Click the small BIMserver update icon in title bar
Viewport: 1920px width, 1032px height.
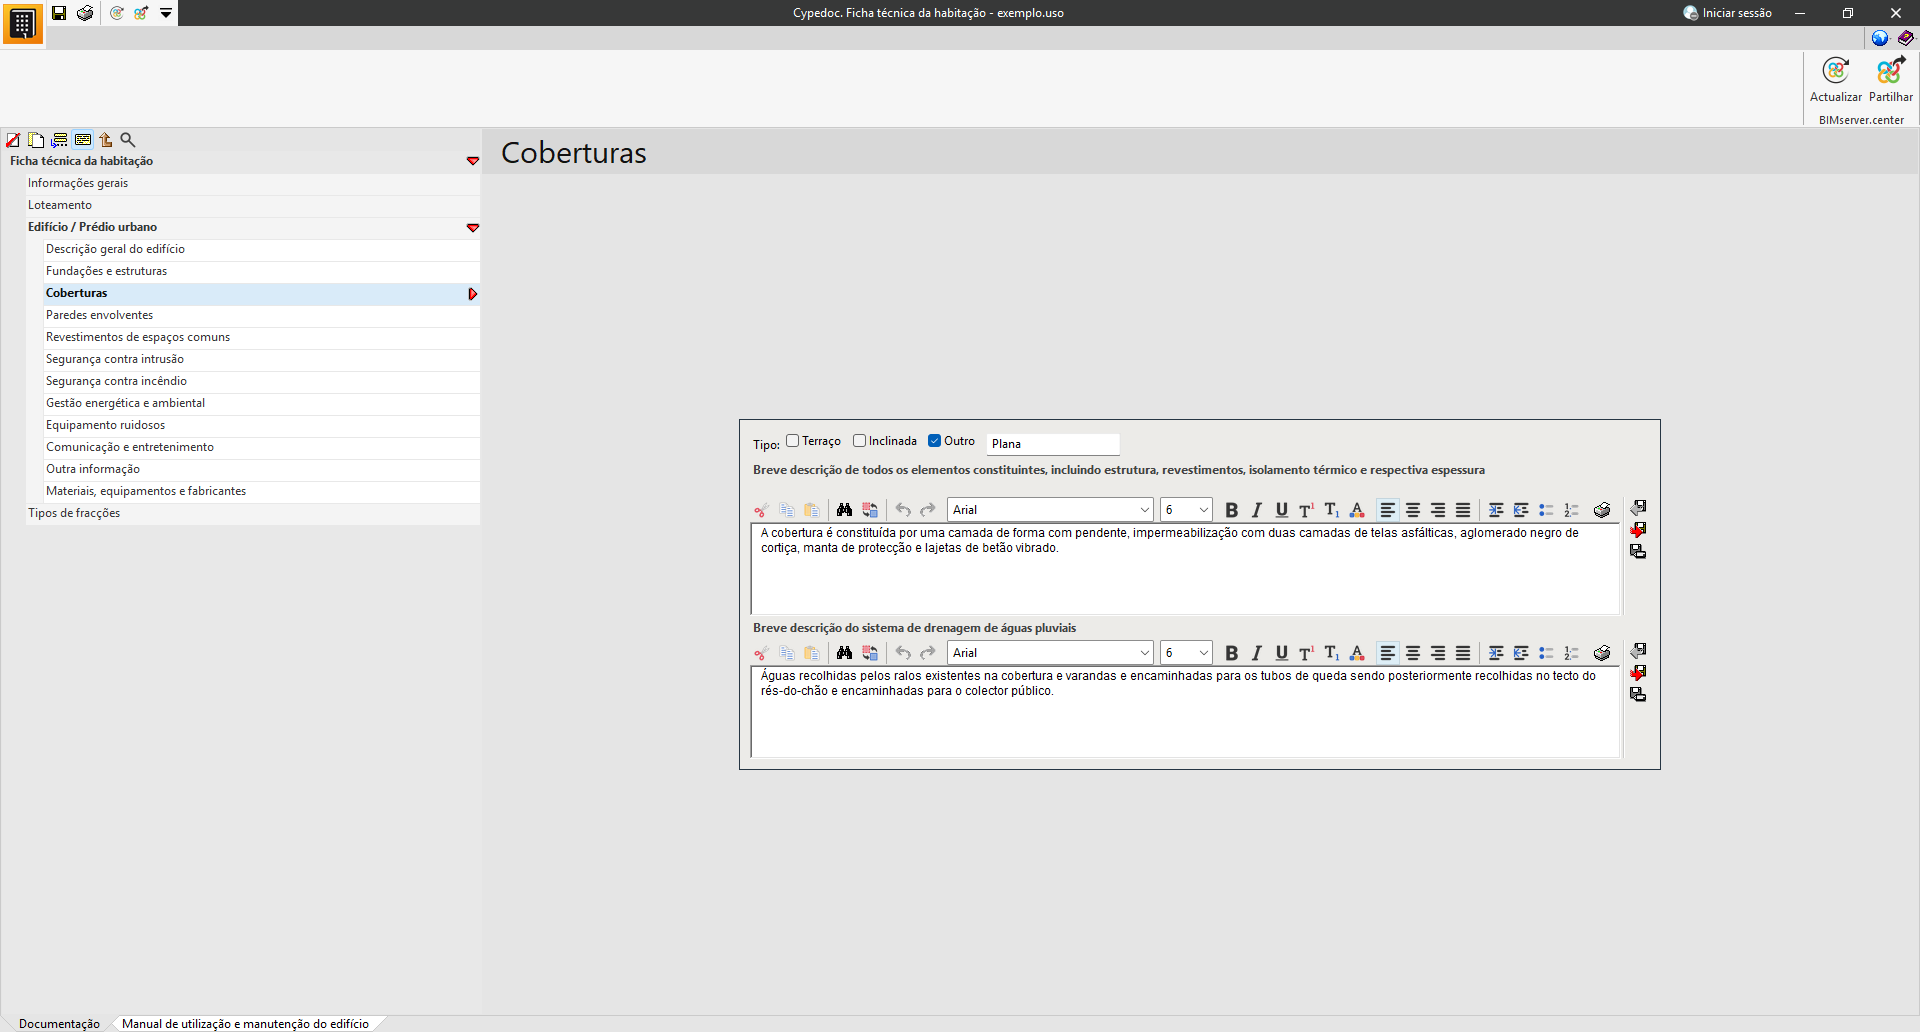click(x=117, y=13)
